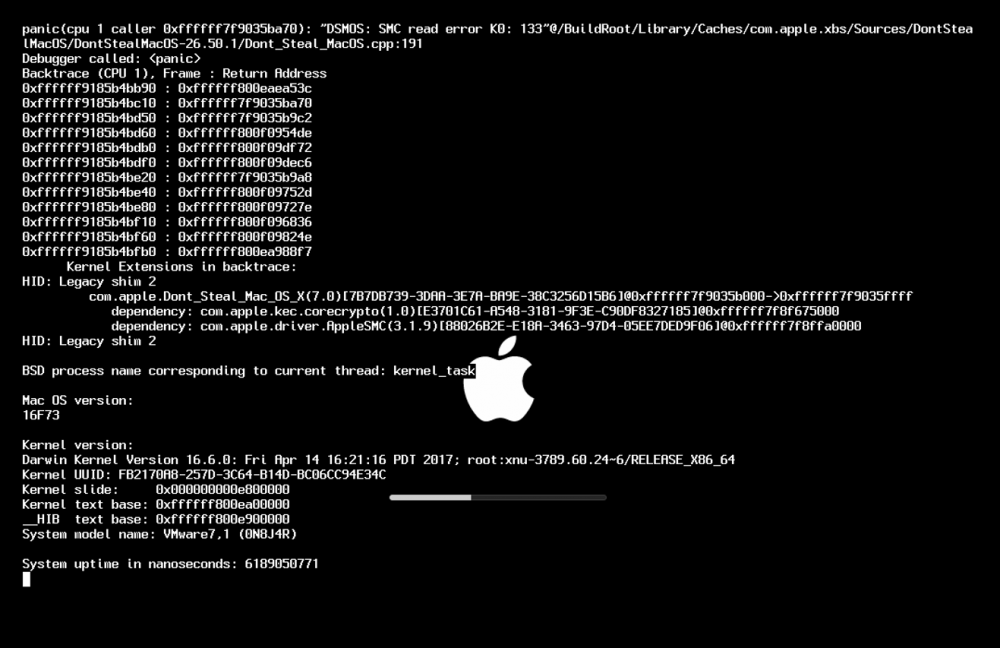Click backtrace row 0xffffff9185b4be80
This screenshot has height=648, width=1000.
167,207
